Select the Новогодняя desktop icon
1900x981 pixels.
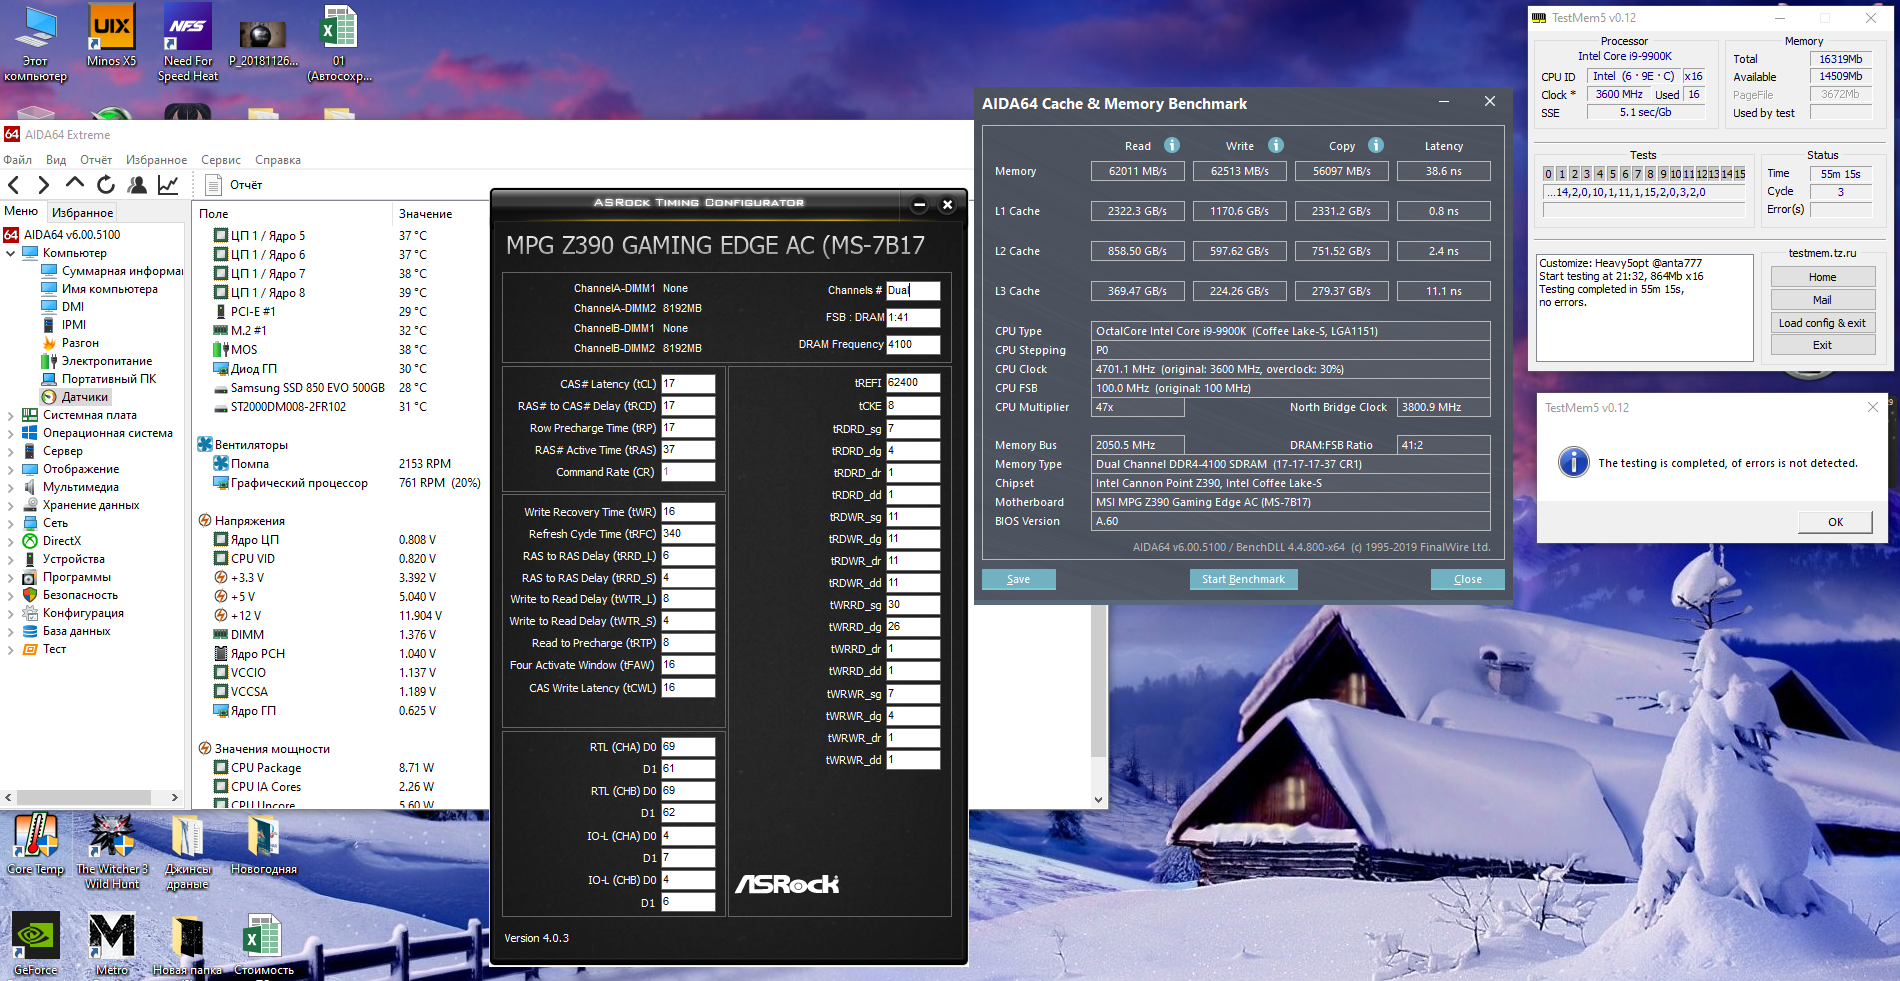(264, 845)
